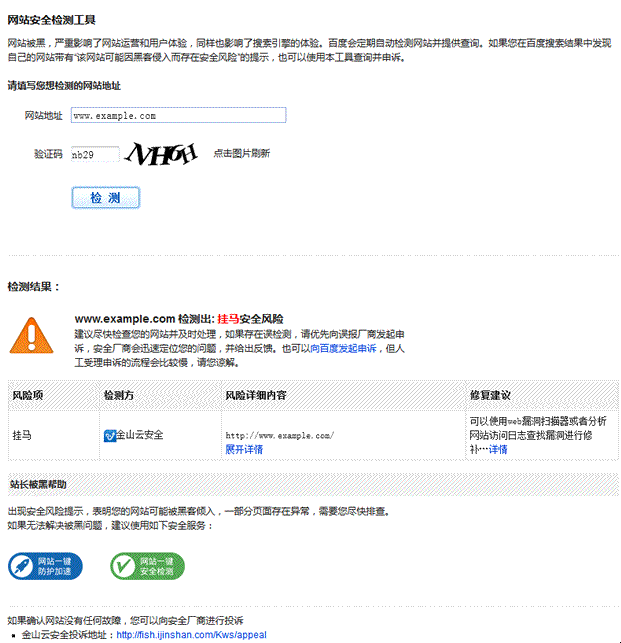621x643 pixels.
Task: Click the 金山云安全 shield icon
Action: [x=110, y=436]
